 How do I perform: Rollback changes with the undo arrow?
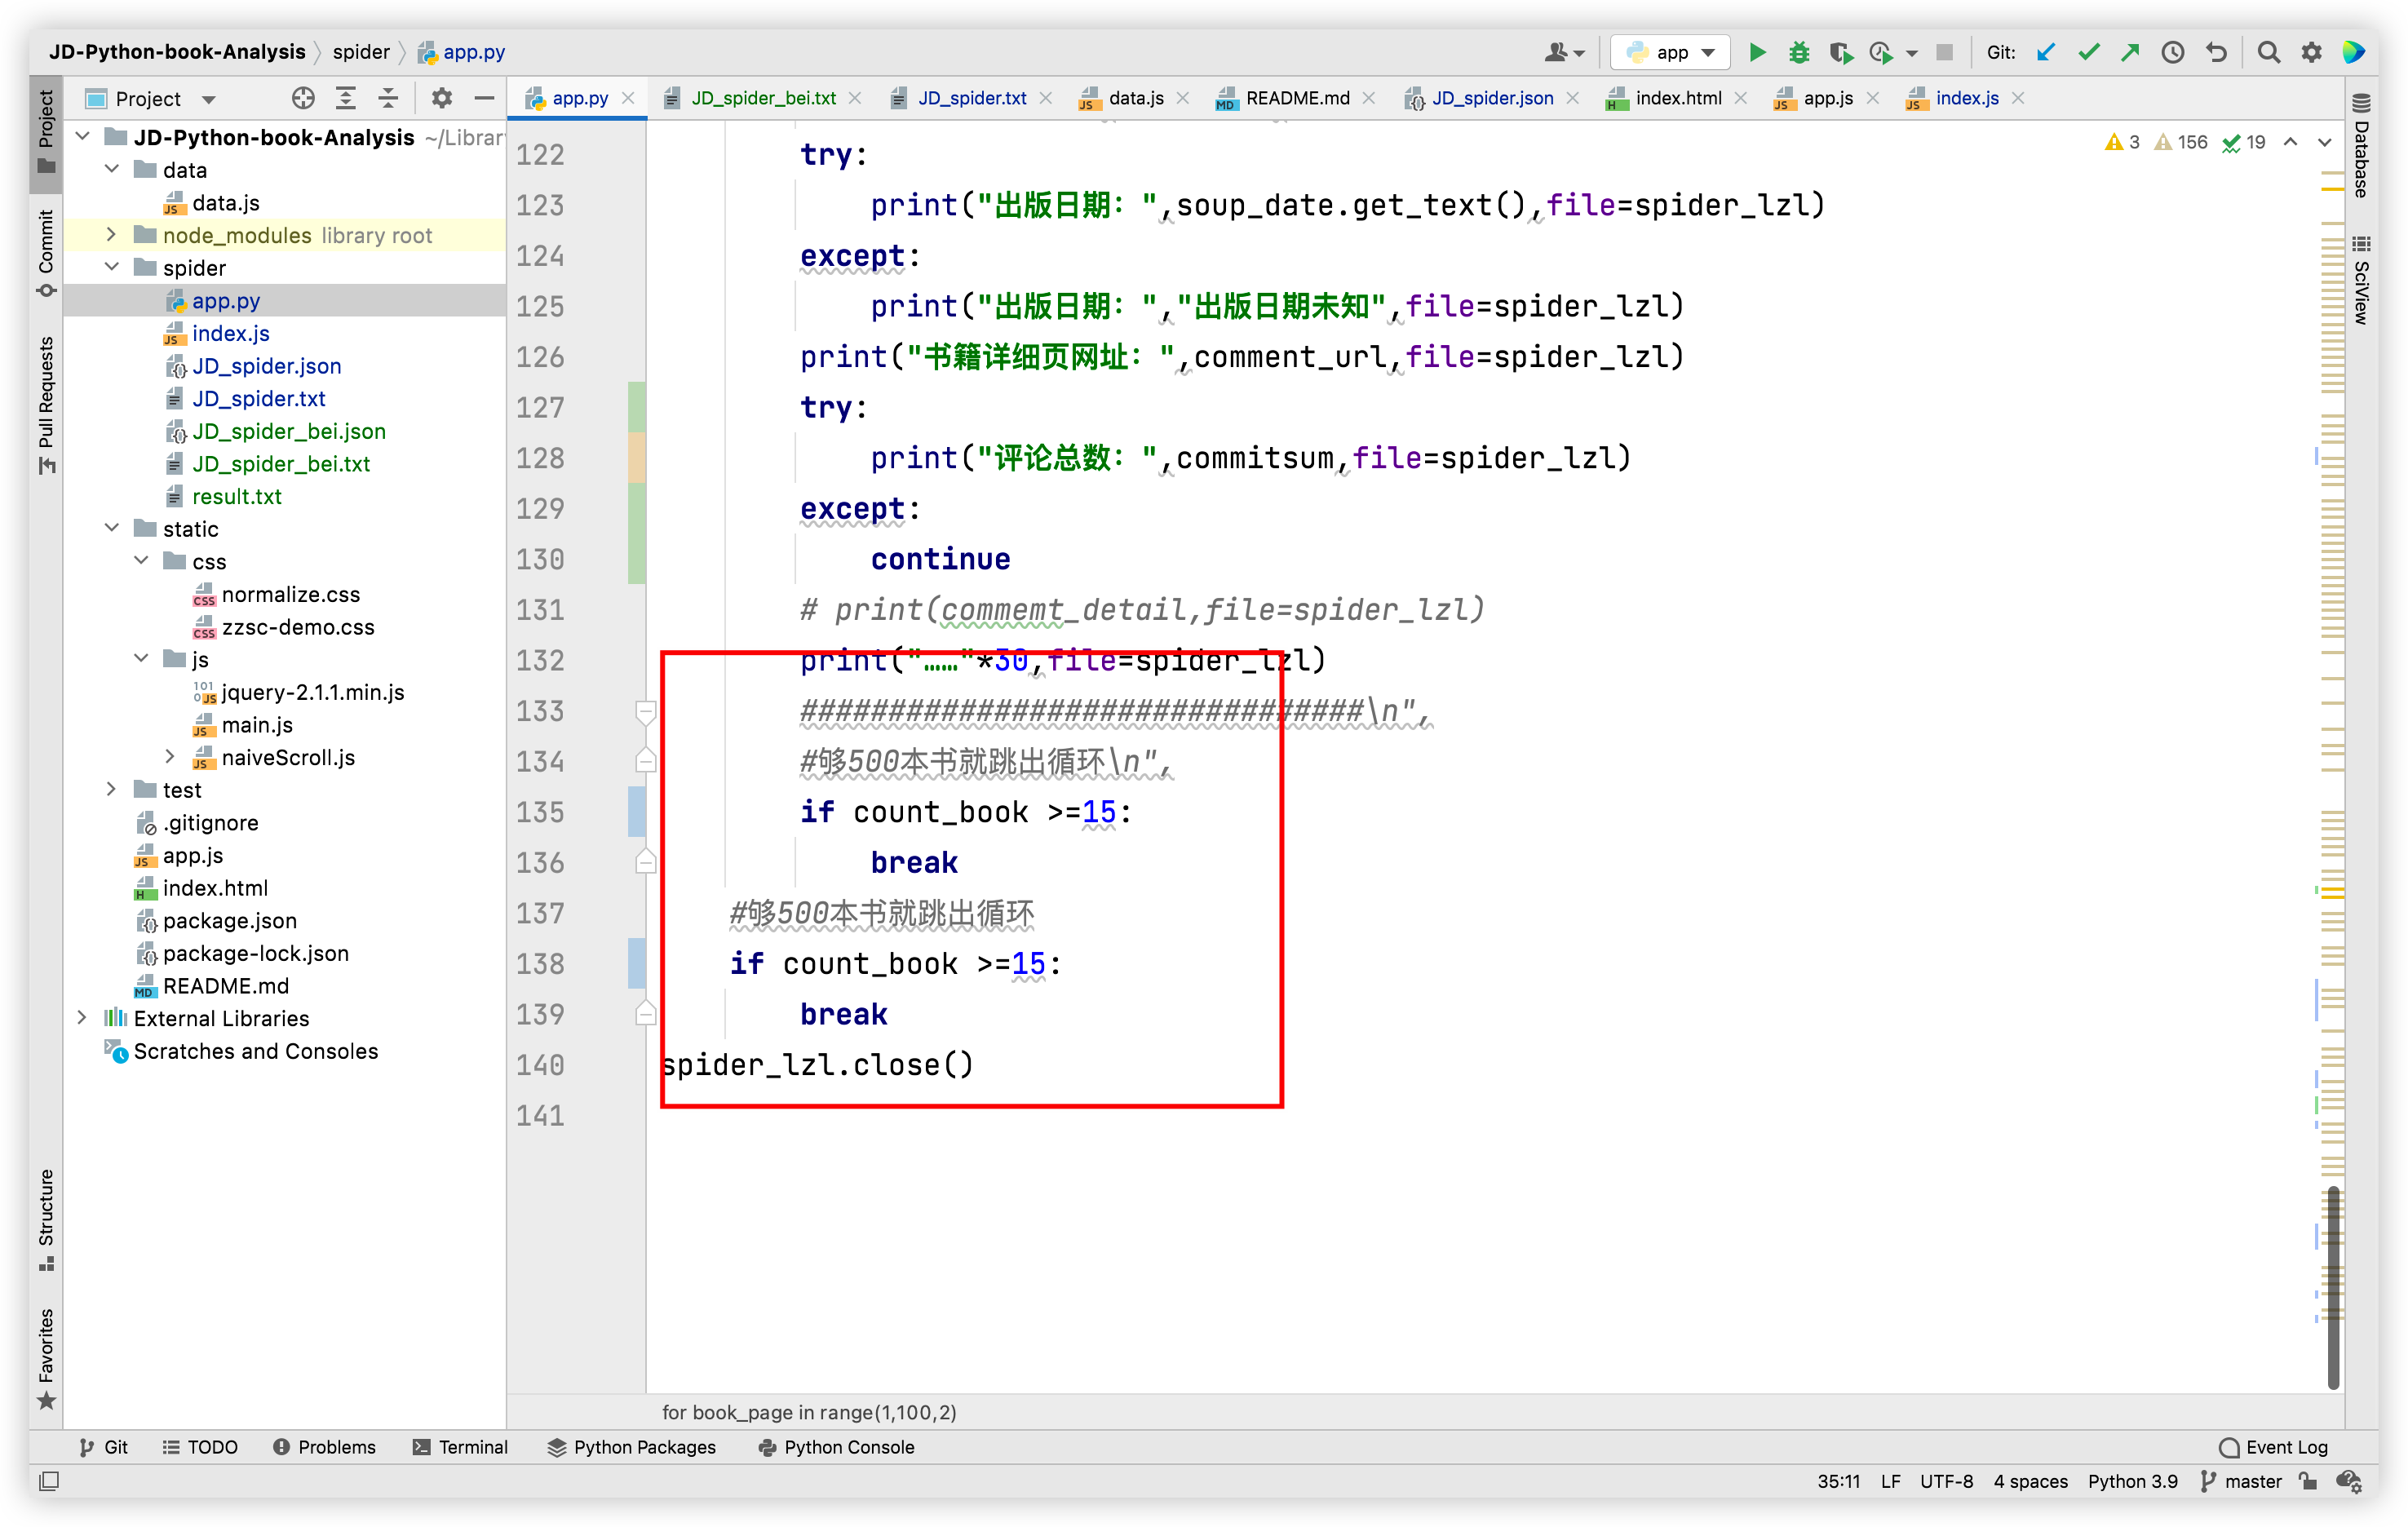[x=2216, y=52]
